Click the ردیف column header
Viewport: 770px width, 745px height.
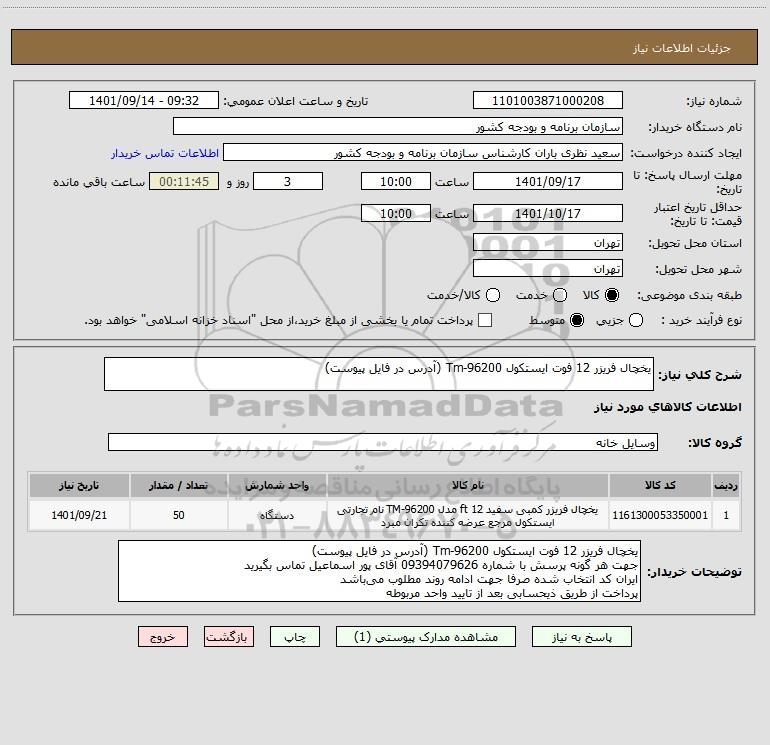coord(726,485)
